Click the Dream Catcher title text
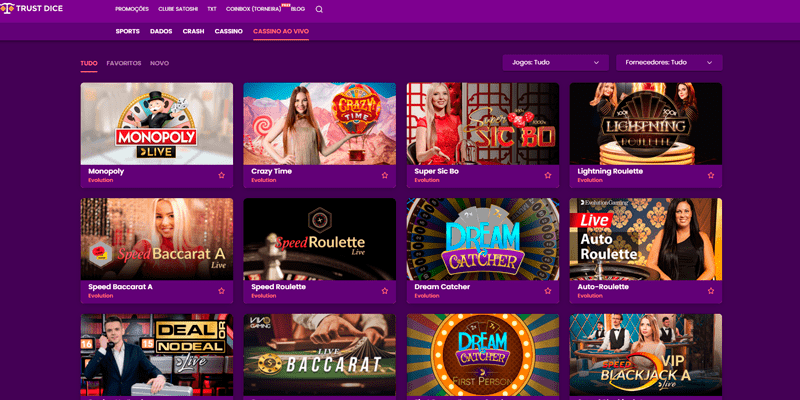800x400 pixels. (x=442, y=287)
